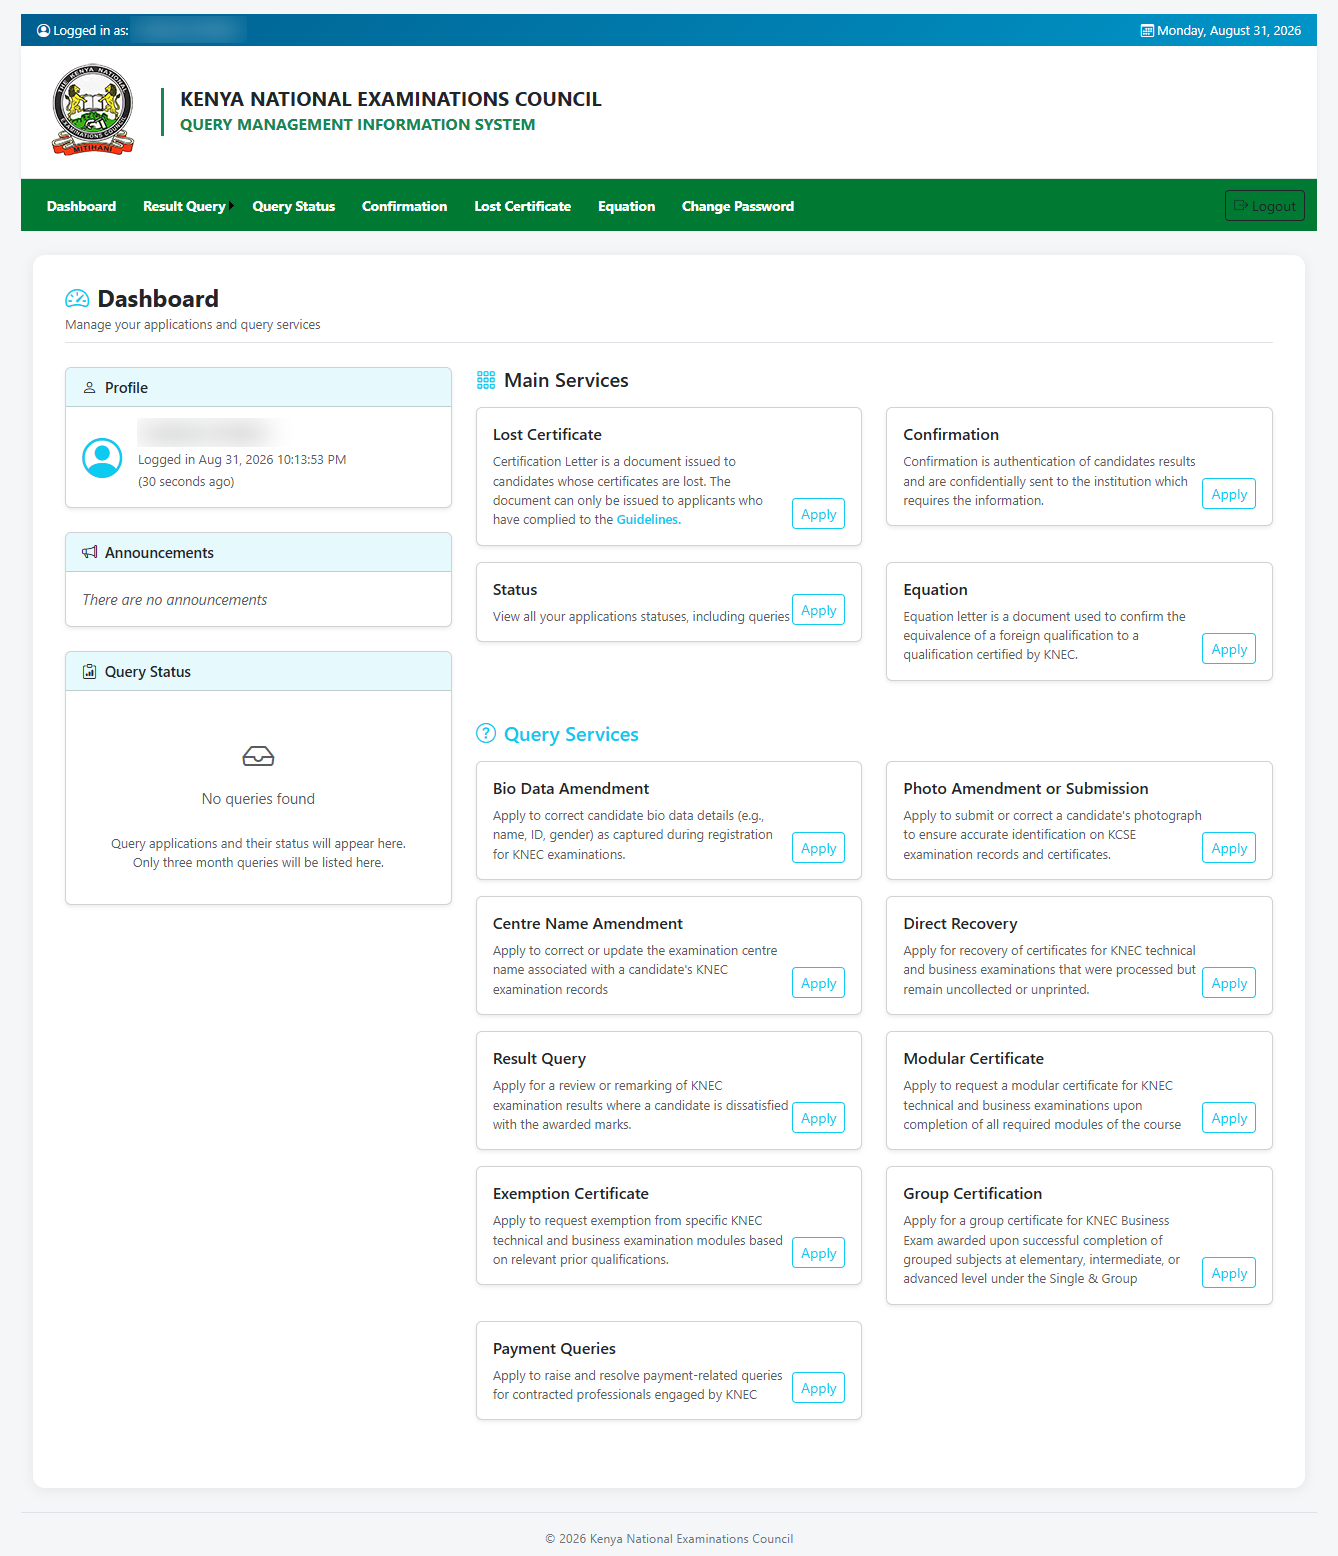
Task: Apply for Direct Recovery
Action: click(1229, 983)
